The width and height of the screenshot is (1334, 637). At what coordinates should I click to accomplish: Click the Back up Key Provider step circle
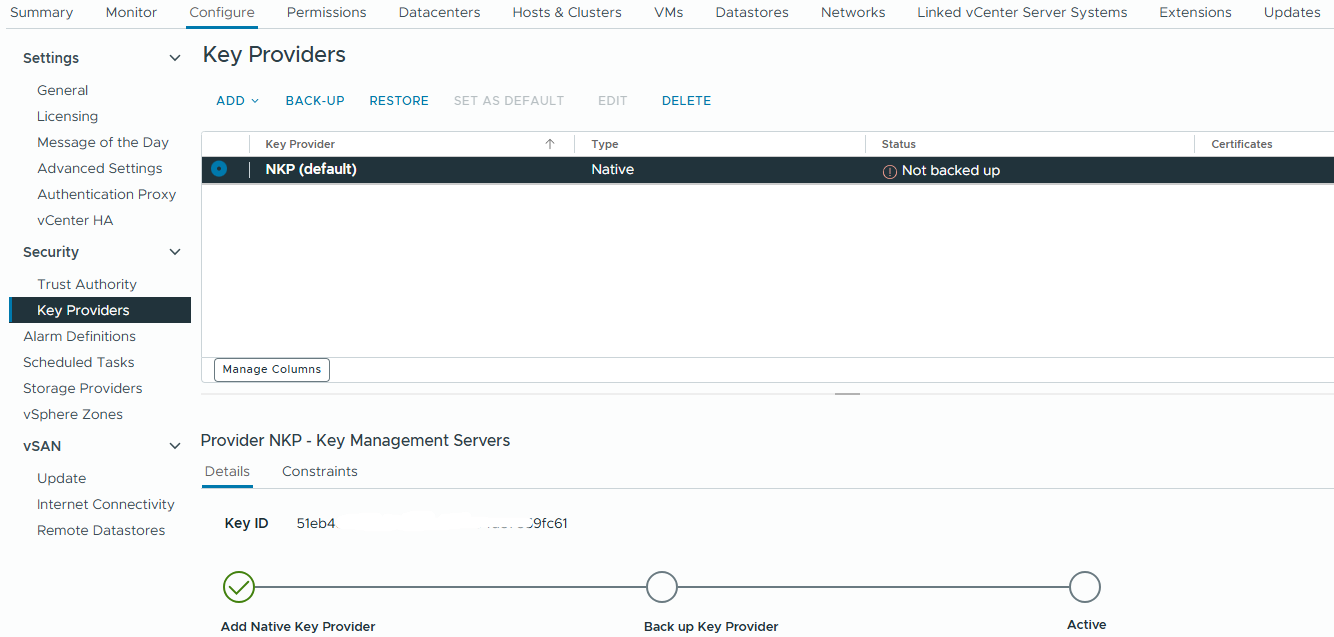pyautogui.click(x=662, y=587)
